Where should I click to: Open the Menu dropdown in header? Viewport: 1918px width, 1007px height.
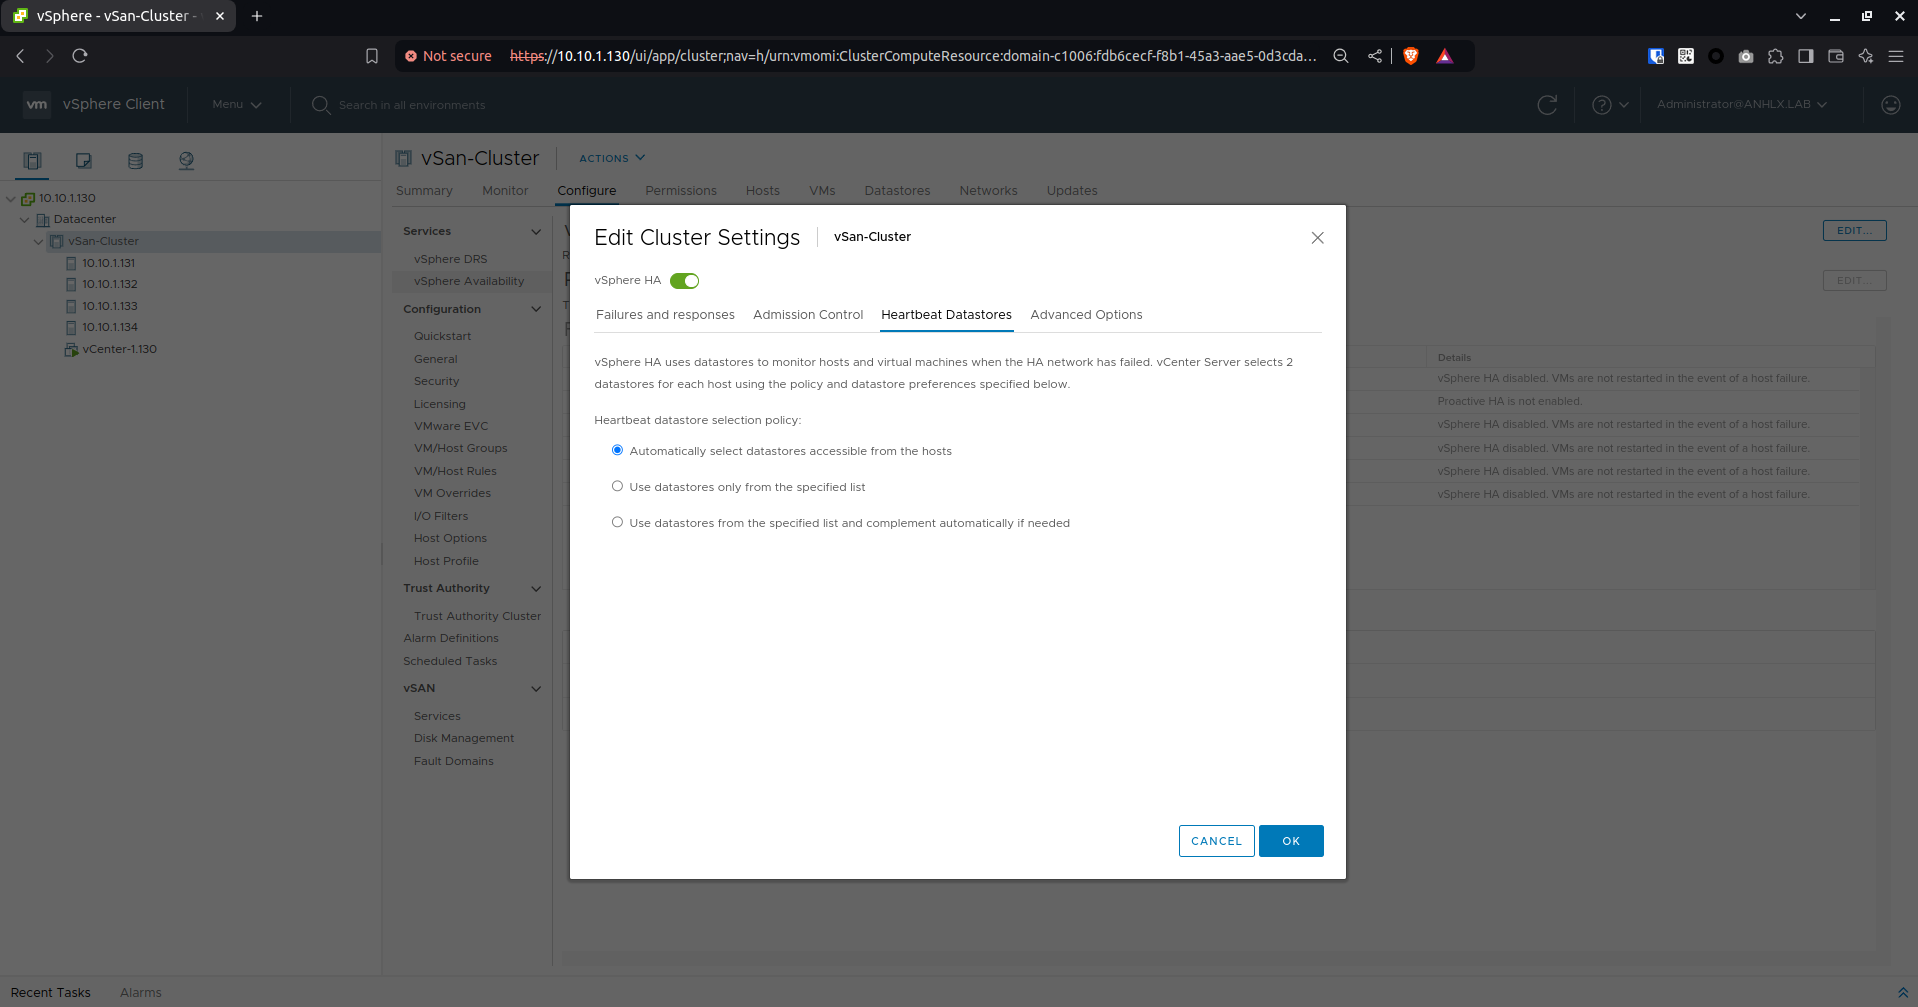point(236,105)
